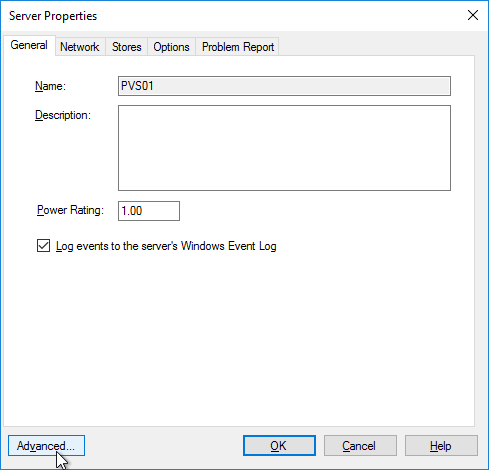
Task: Open the Stores tab
Action: click(126, 47)
